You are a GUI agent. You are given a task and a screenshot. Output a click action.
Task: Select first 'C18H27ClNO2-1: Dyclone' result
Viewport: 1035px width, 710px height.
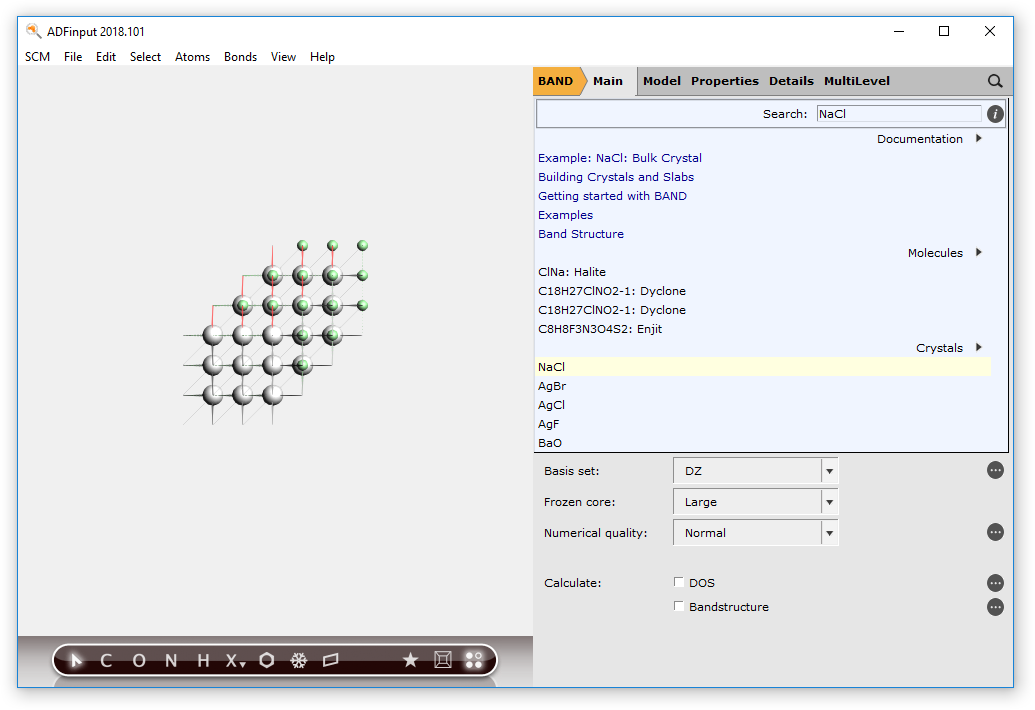[612, 291]
